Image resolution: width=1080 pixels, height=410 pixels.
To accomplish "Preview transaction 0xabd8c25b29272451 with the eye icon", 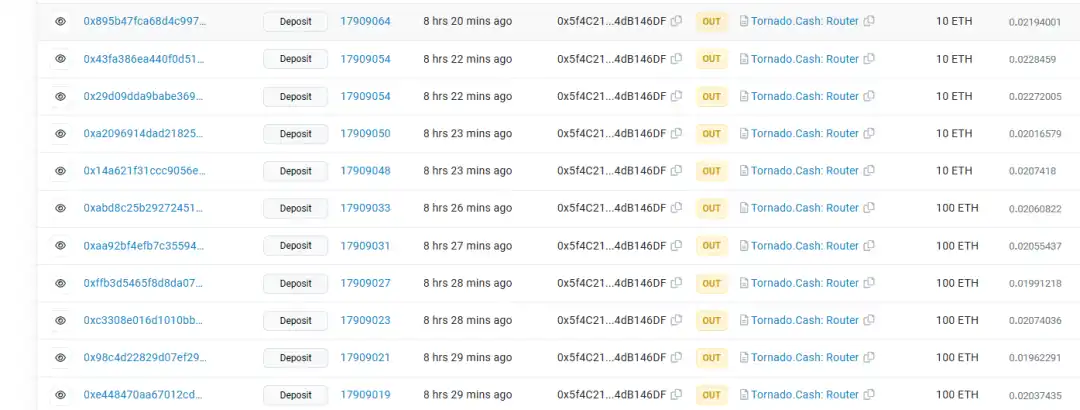I will pyautogui.click(x=61, y=208).
